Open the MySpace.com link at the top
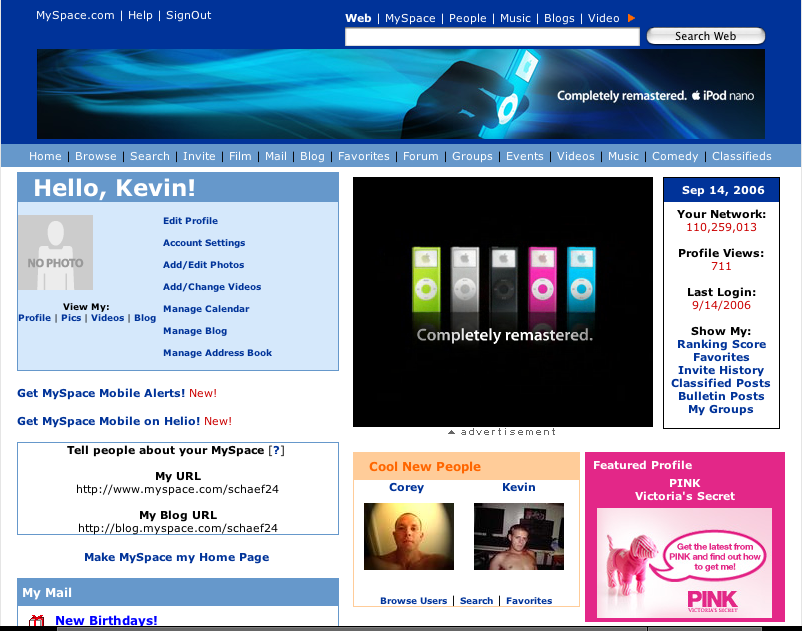Viewport: 802px width, 631px height. (x=75, y=15)
